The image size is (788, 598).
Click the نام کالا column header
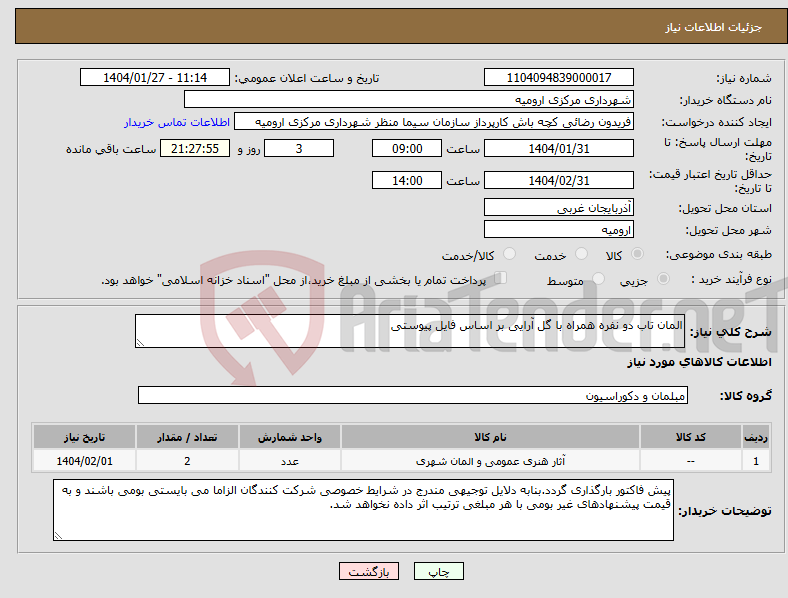pyautogui.click(x=490, y=437)
